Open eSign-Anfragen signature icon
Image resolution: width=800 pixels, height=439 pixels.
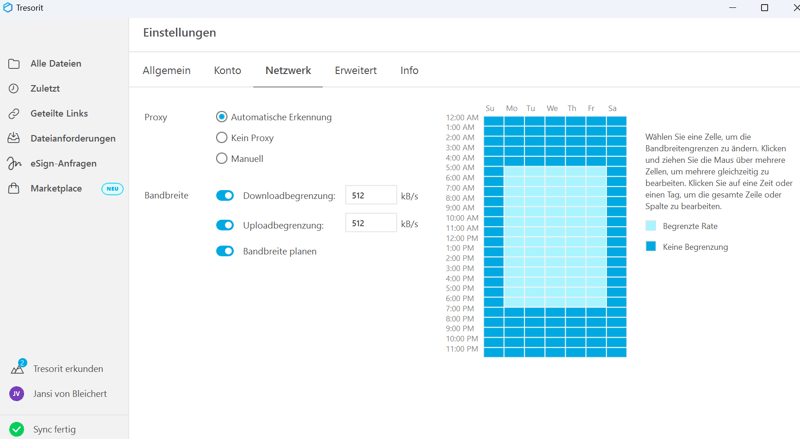point(14,164)
